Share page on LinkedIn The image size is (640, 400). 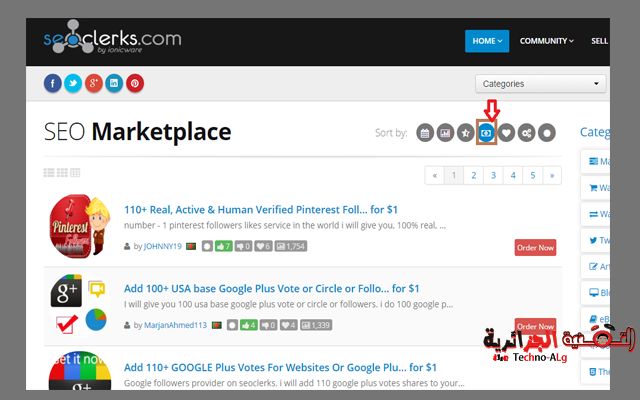pyautogui.click(x=114, y=84)
